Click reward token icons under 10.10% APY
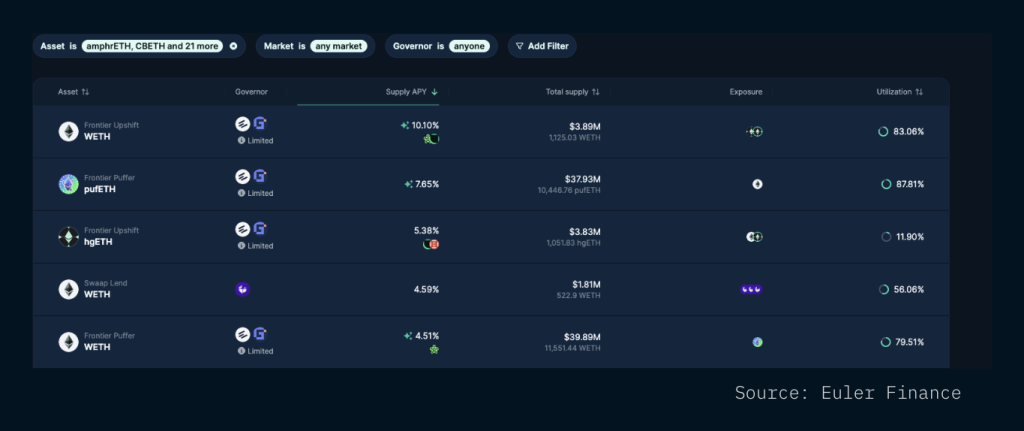1024x431 pixels. pyautogui.click(x=431, y=138)
